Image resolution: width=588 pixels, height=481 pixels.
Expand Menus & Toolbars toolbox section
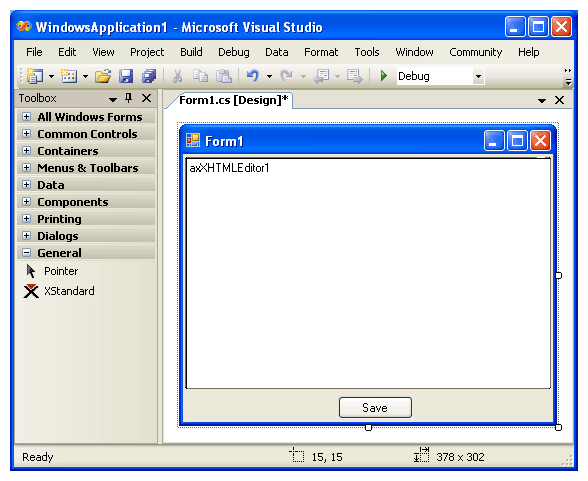click(x=86, y=168)
